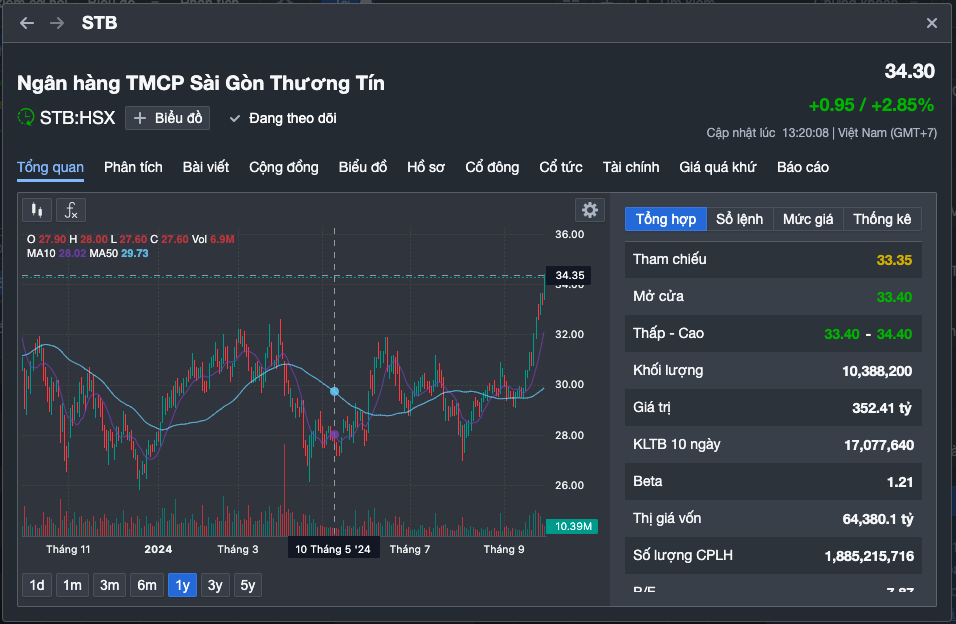Viewport: 956px width, 624px height.
Task: Select the 1d time range
Action: pos(37,586)
